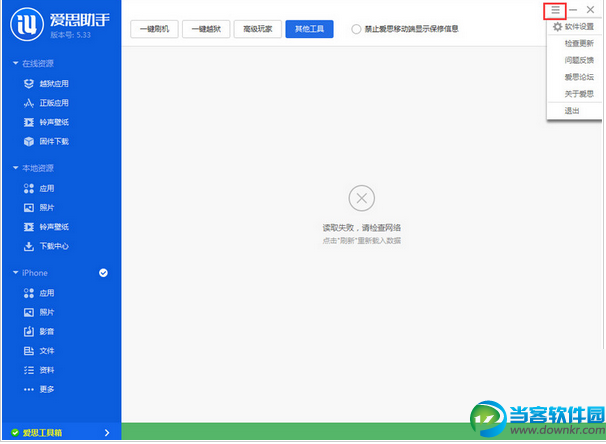Click the 点击"刷新"重新载入数据 hint text

tap(361, 241)
